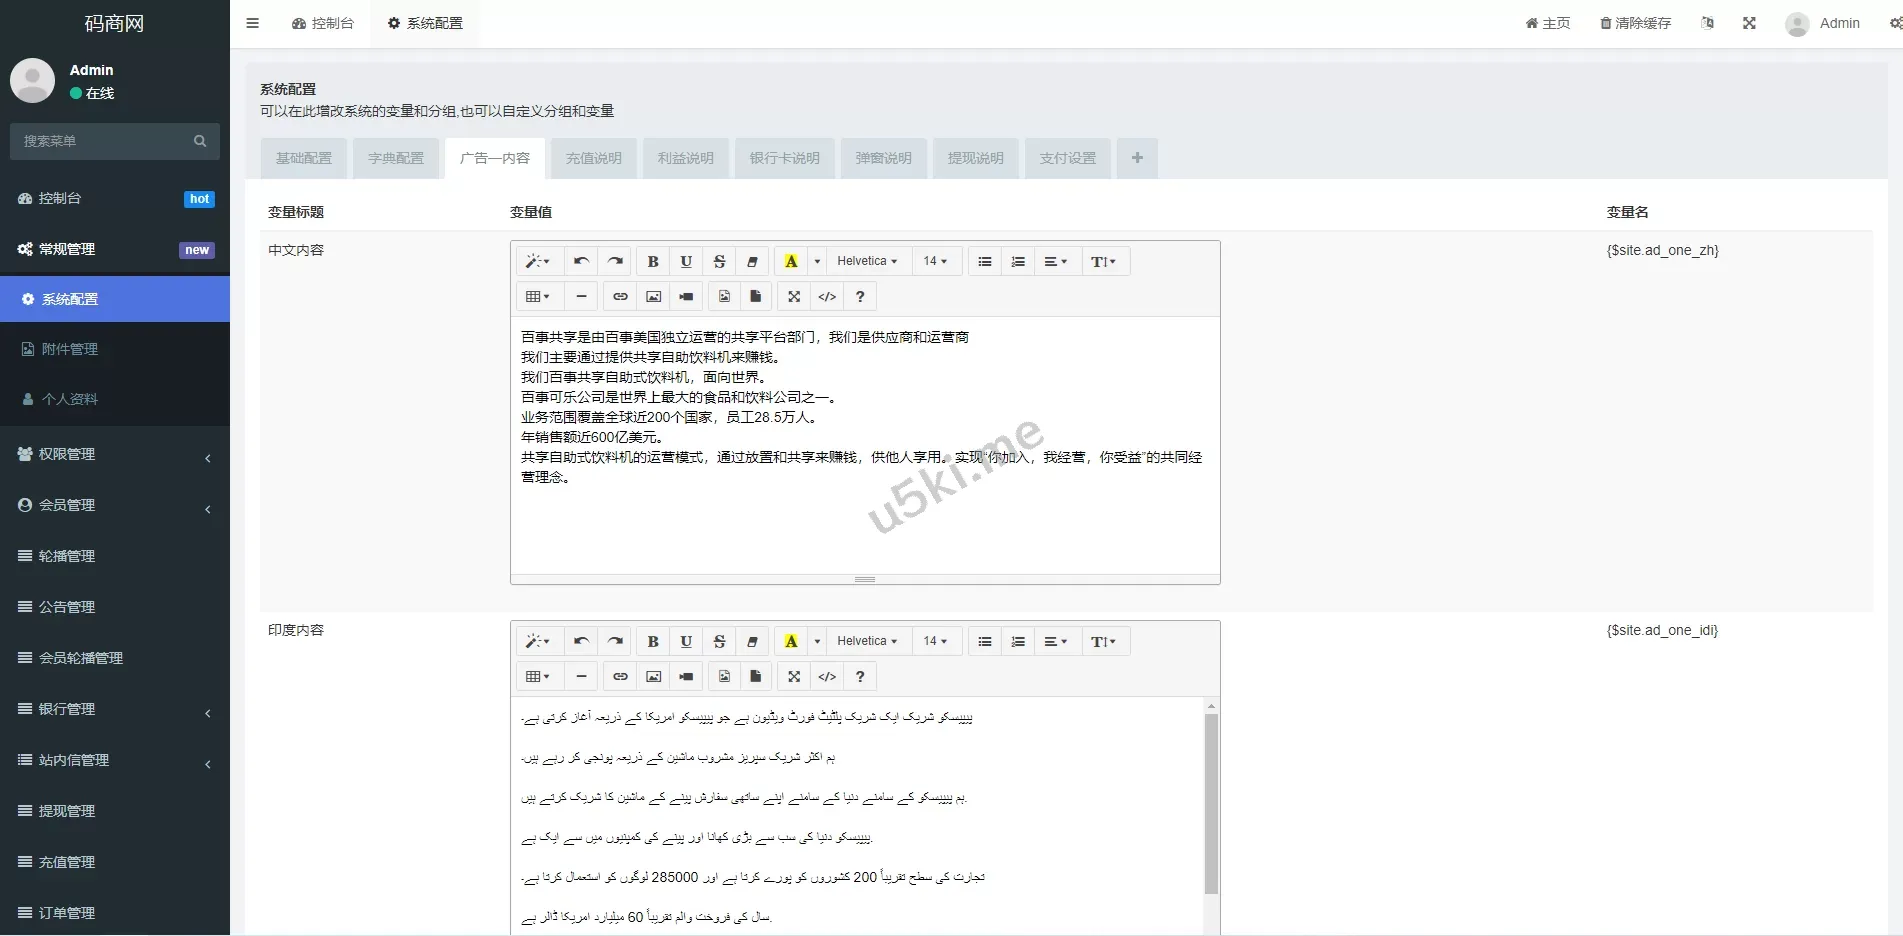Open the Helvetica font dropdown in the Chinese editor
Viewport: 1903px width, 936px height.
click(867, 262)
